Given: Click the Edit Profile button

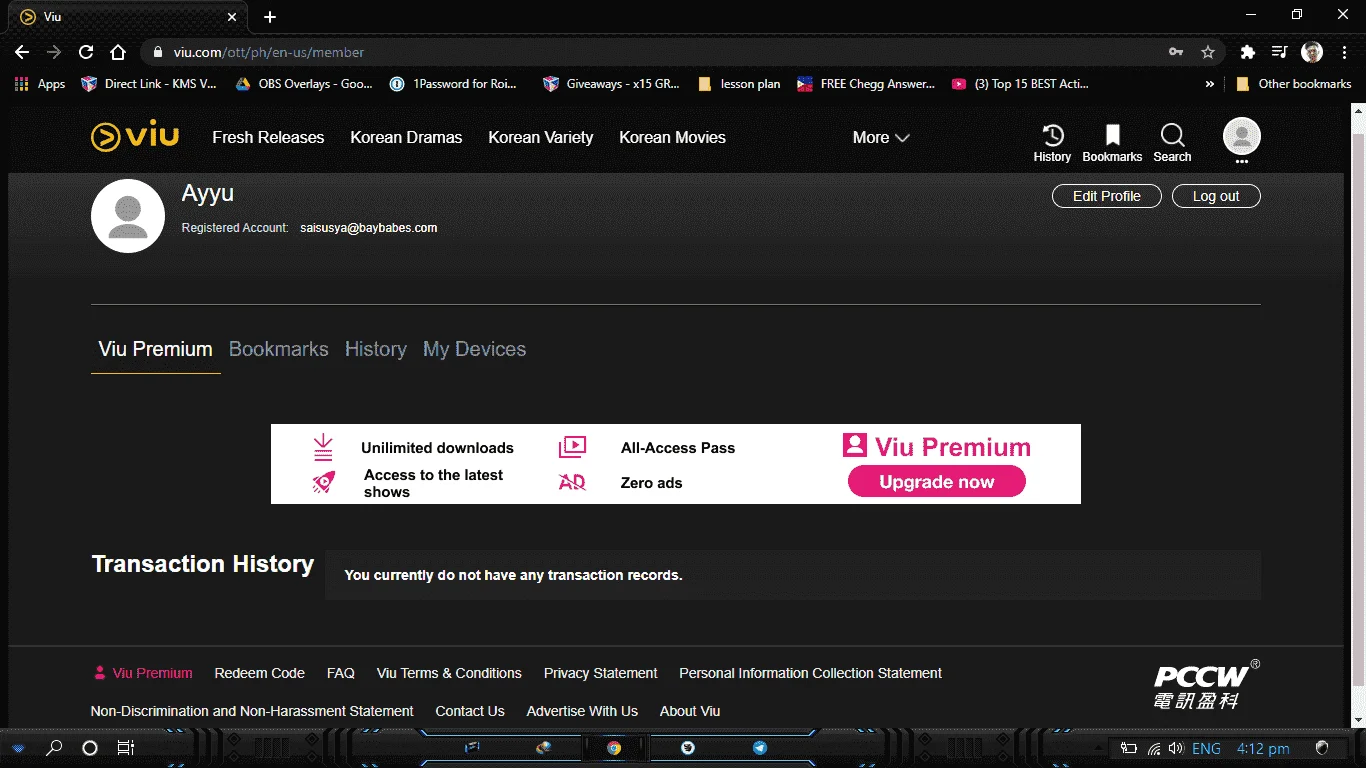Looking at the screenshot, I should [1107, 196].
